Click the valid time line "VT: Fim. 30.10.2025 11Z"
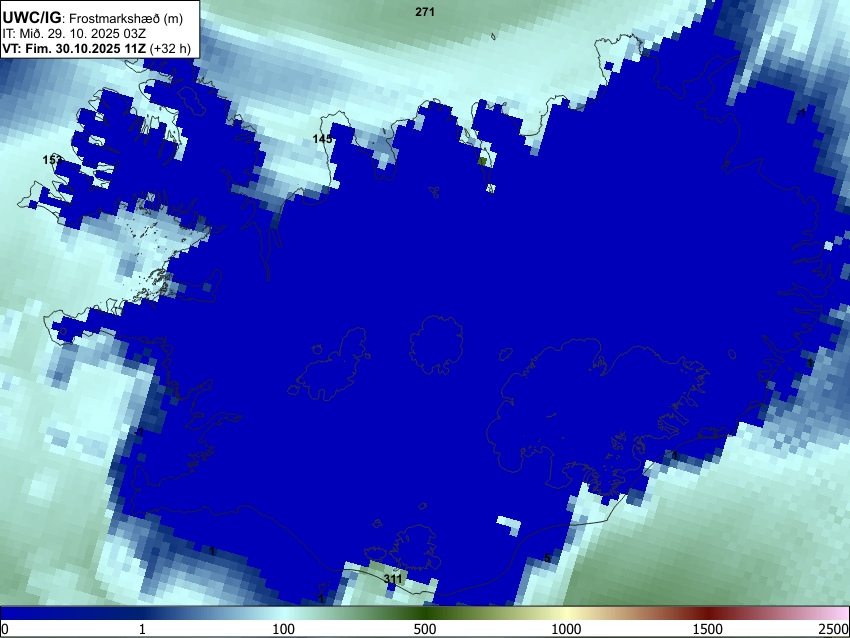 point(74,49)
